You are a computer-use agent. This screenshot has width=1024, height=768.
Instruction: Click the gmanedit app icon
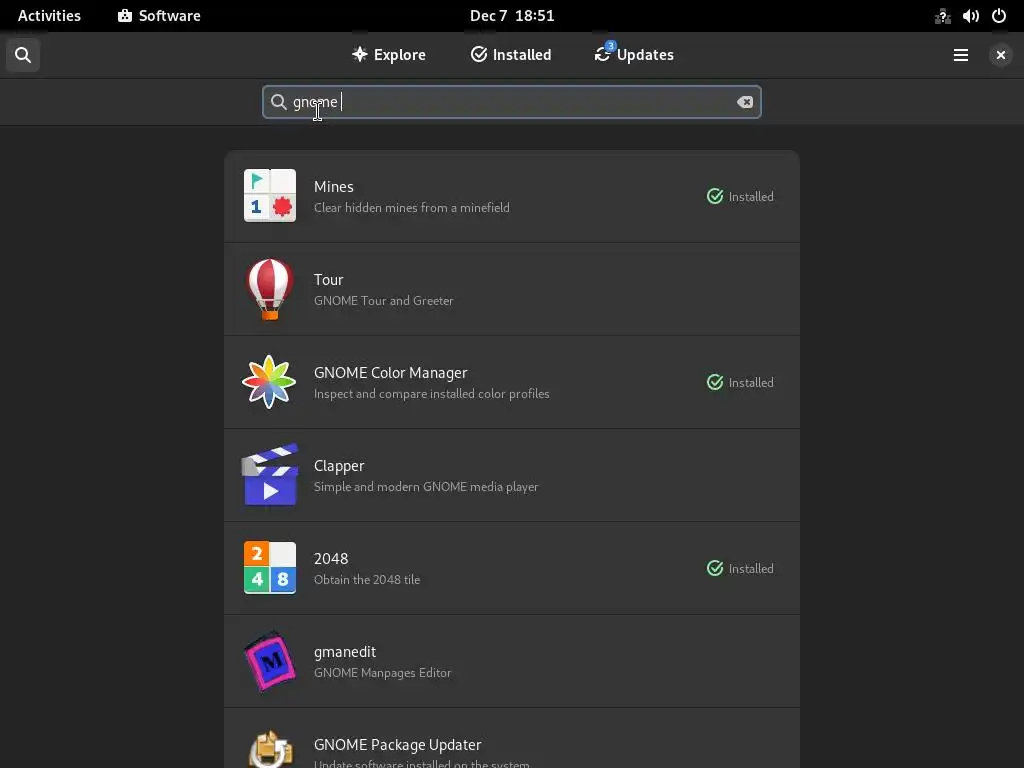(270, 661)
